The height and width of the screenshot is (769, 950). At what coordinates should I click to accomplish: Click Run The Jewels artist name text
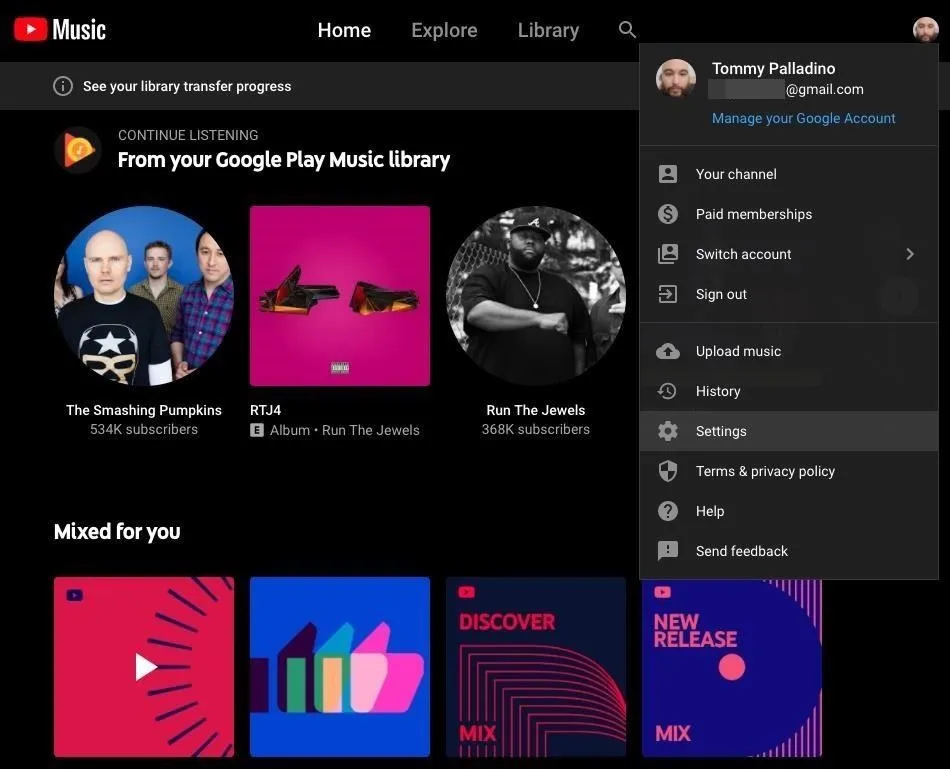point(536,410)
